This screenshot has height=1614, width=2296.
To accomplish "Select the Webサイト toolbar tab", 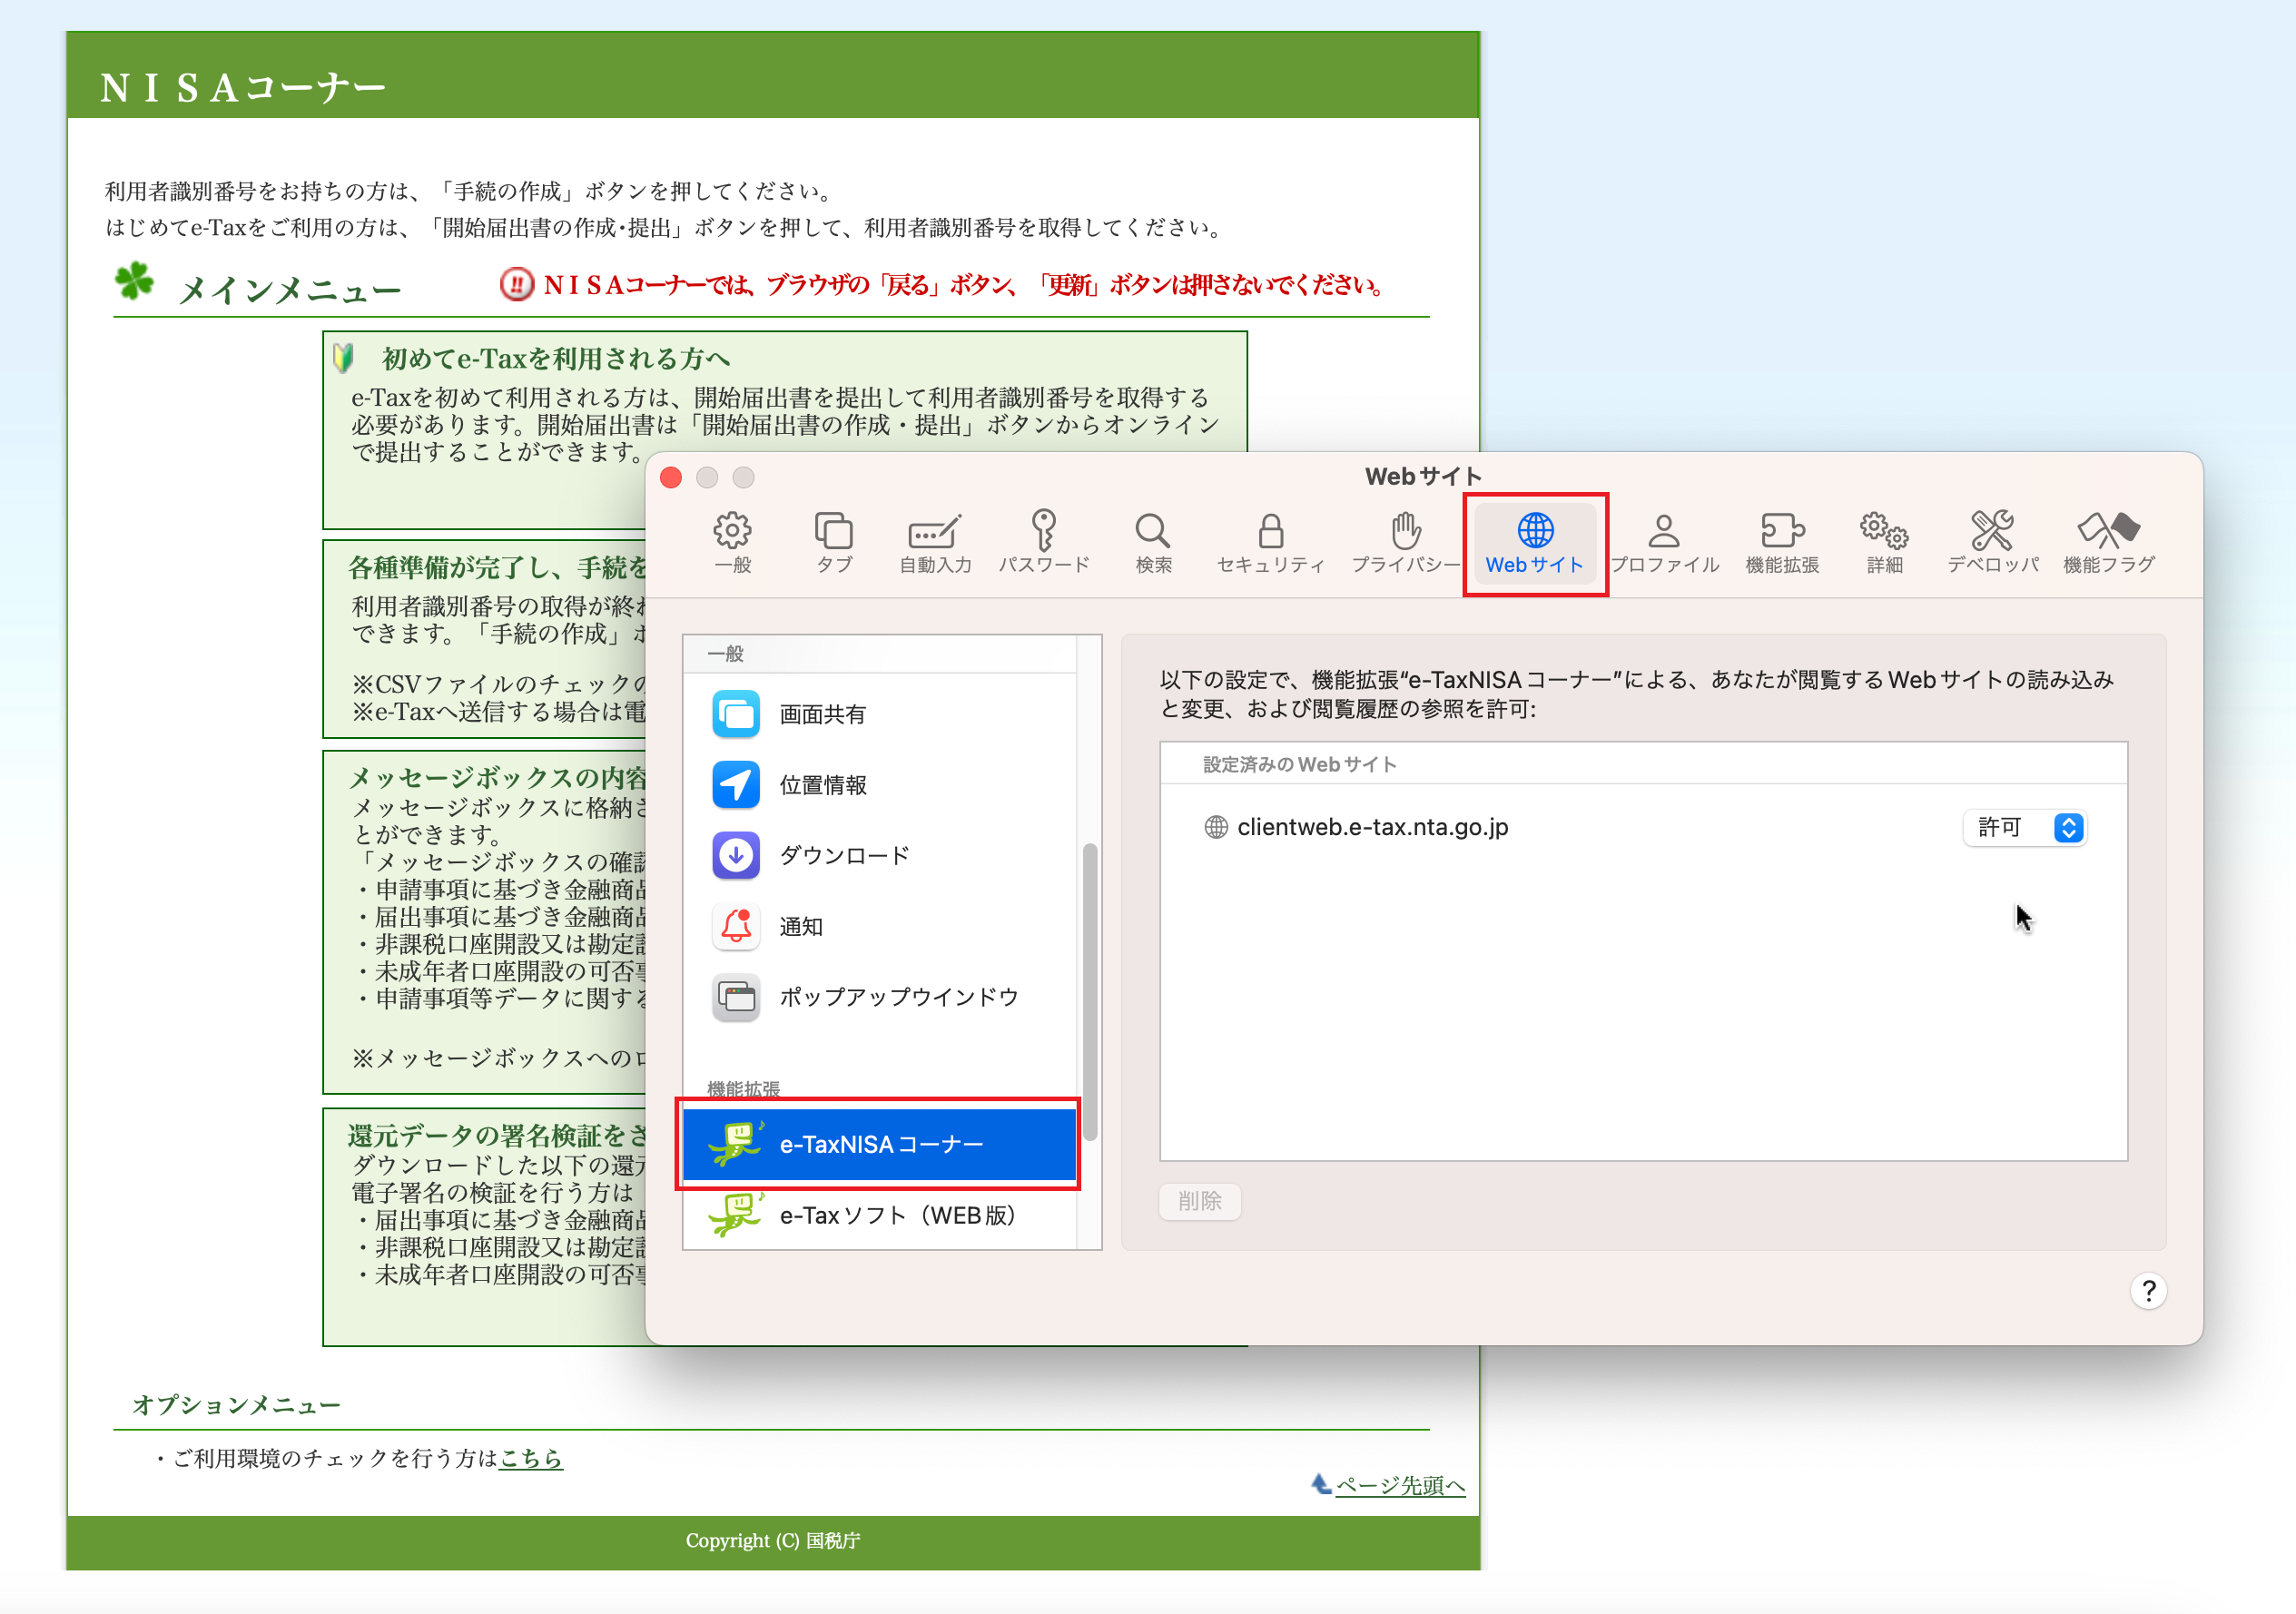I will tap(1535, 543).
